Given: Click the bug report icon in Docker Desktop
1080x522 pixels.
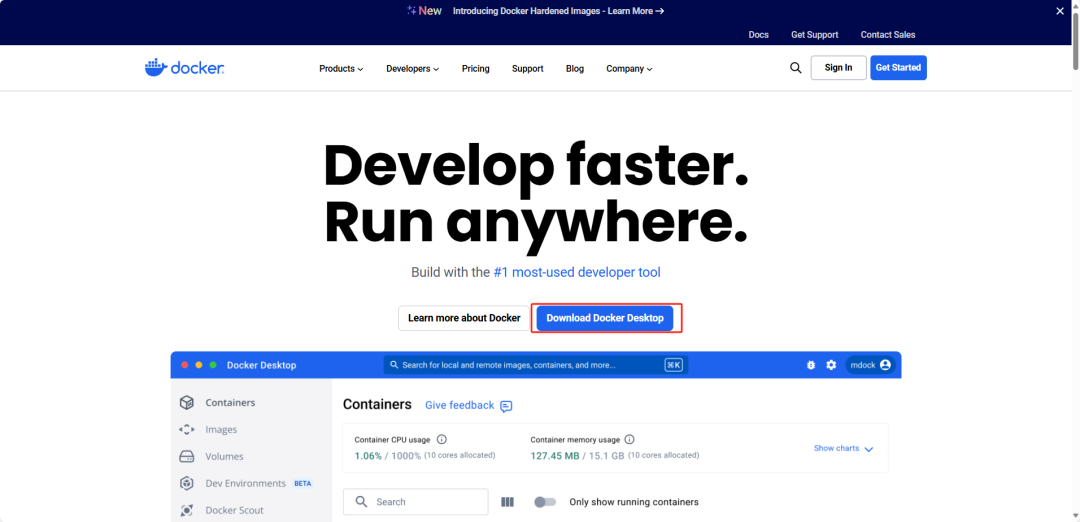Looking at the screenshot, I should tap(811, 365).
